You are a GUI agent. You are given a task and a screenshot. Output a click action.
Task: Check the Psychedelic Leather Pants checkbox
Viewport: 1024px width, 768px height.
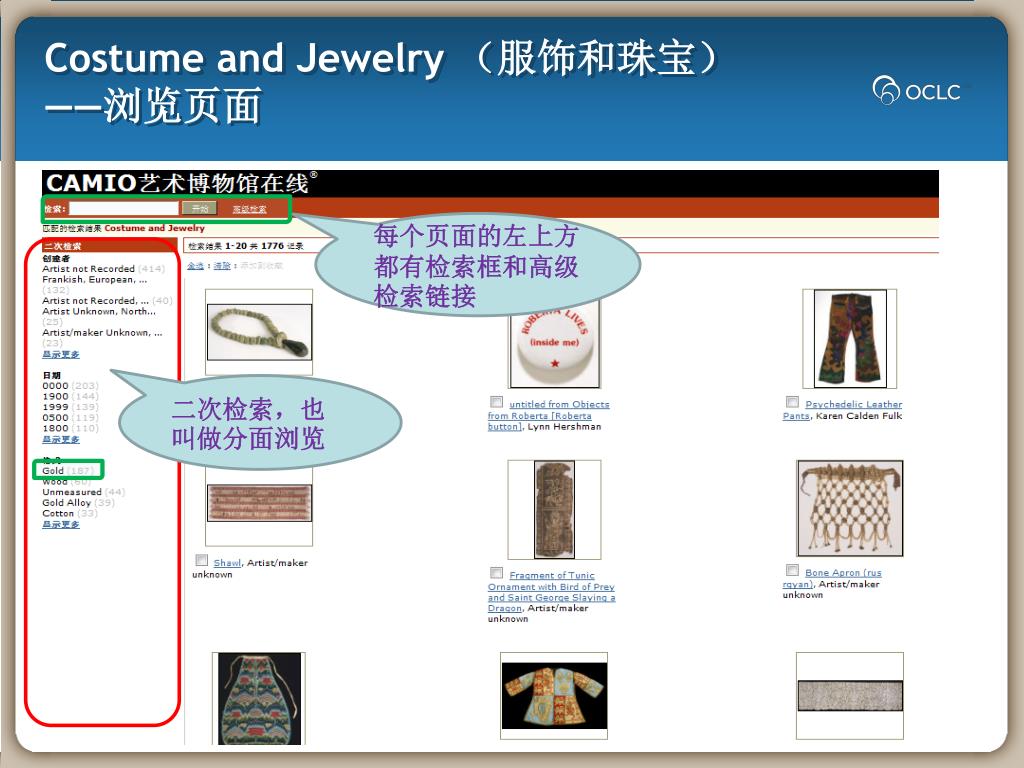792,402
